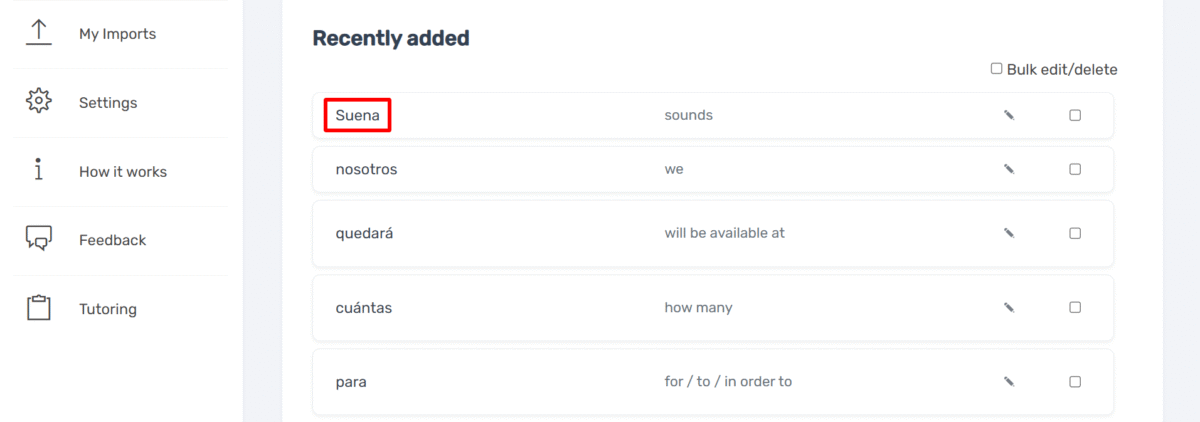1200x422 pixels.
Task: Select the cuántas row checkbox
Action: tap(1075, 307)
